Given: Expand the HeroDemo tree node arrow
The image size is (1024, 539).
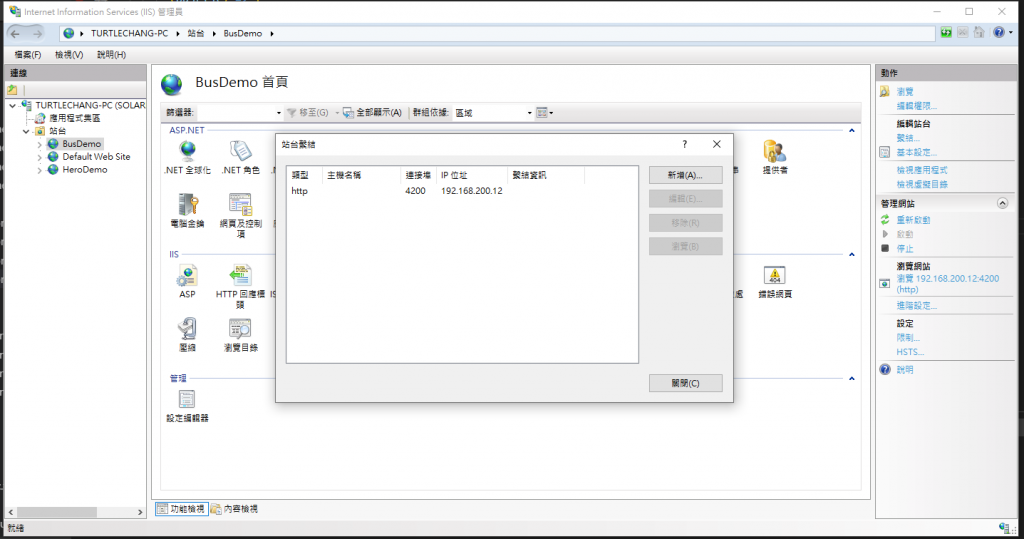Looking at the screenshot, I should [39, 171].
